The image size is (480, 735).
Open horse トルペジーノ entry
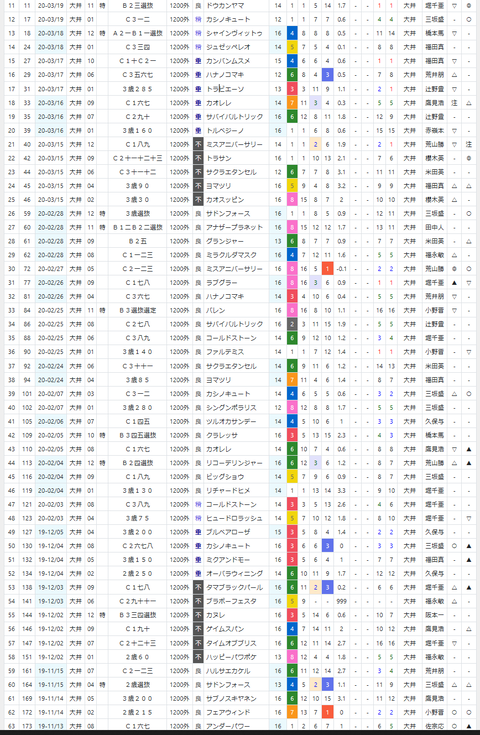pyautogui.click(x=225, y=130)
